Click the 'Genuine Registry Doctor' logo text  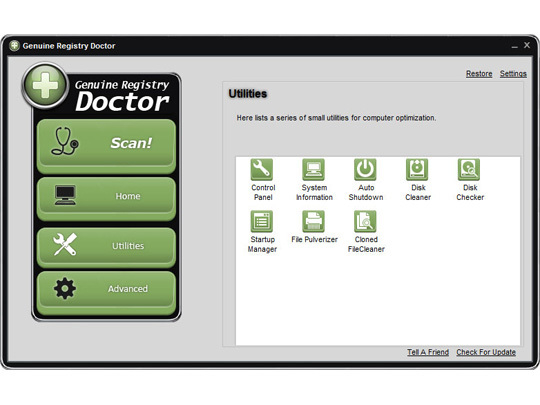point(122,96)
